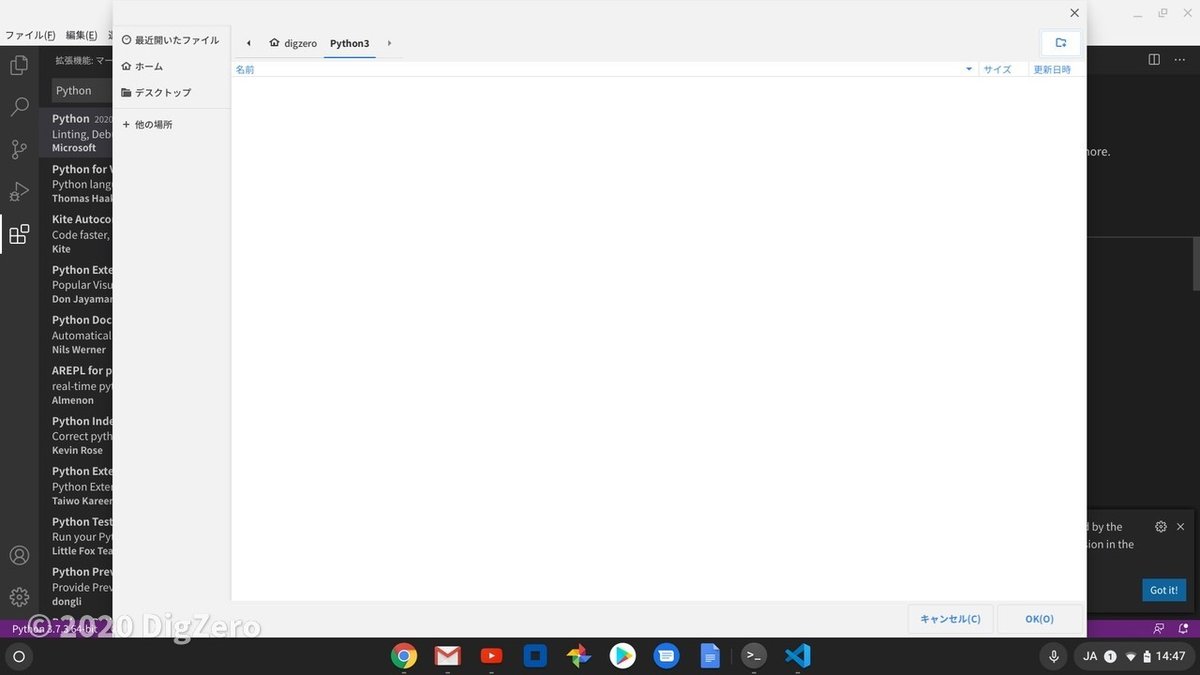Open the Run and Debug icon
Viewport: 1200px width, 675px height.
tap(19, 192)
